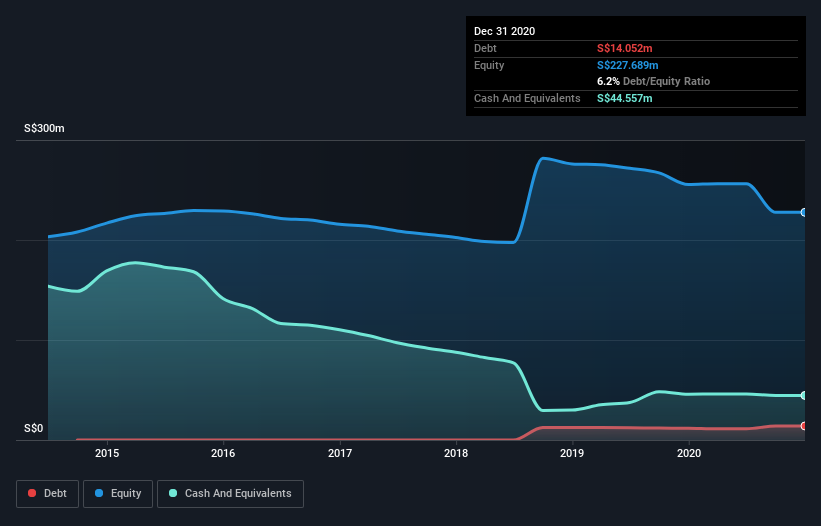The image size is (821, 526).
Task: Click the blue Equity legend dot
Action: (x=99, y=493)
